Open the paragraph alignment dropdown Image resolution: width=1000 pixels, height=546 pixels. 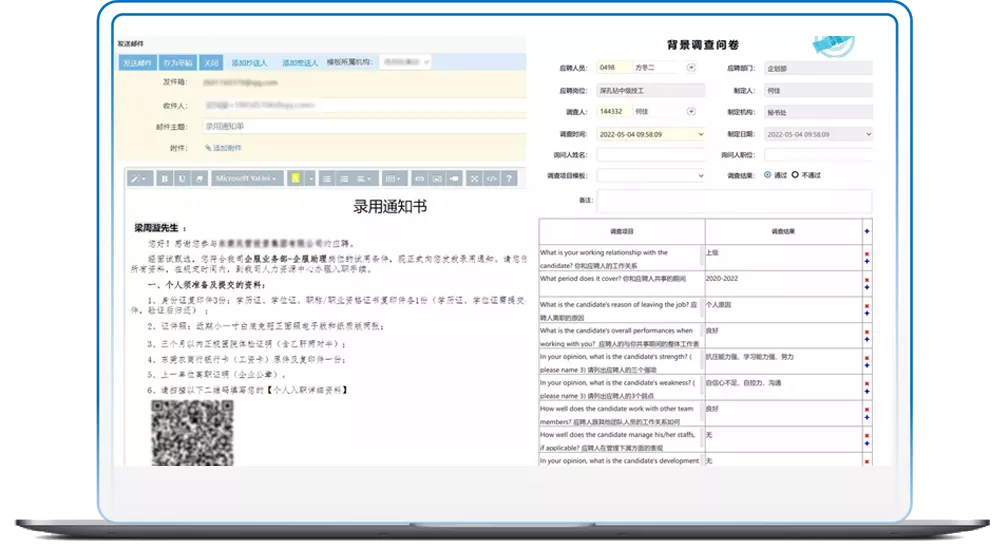pyautogui.click(x=364, y=179)
